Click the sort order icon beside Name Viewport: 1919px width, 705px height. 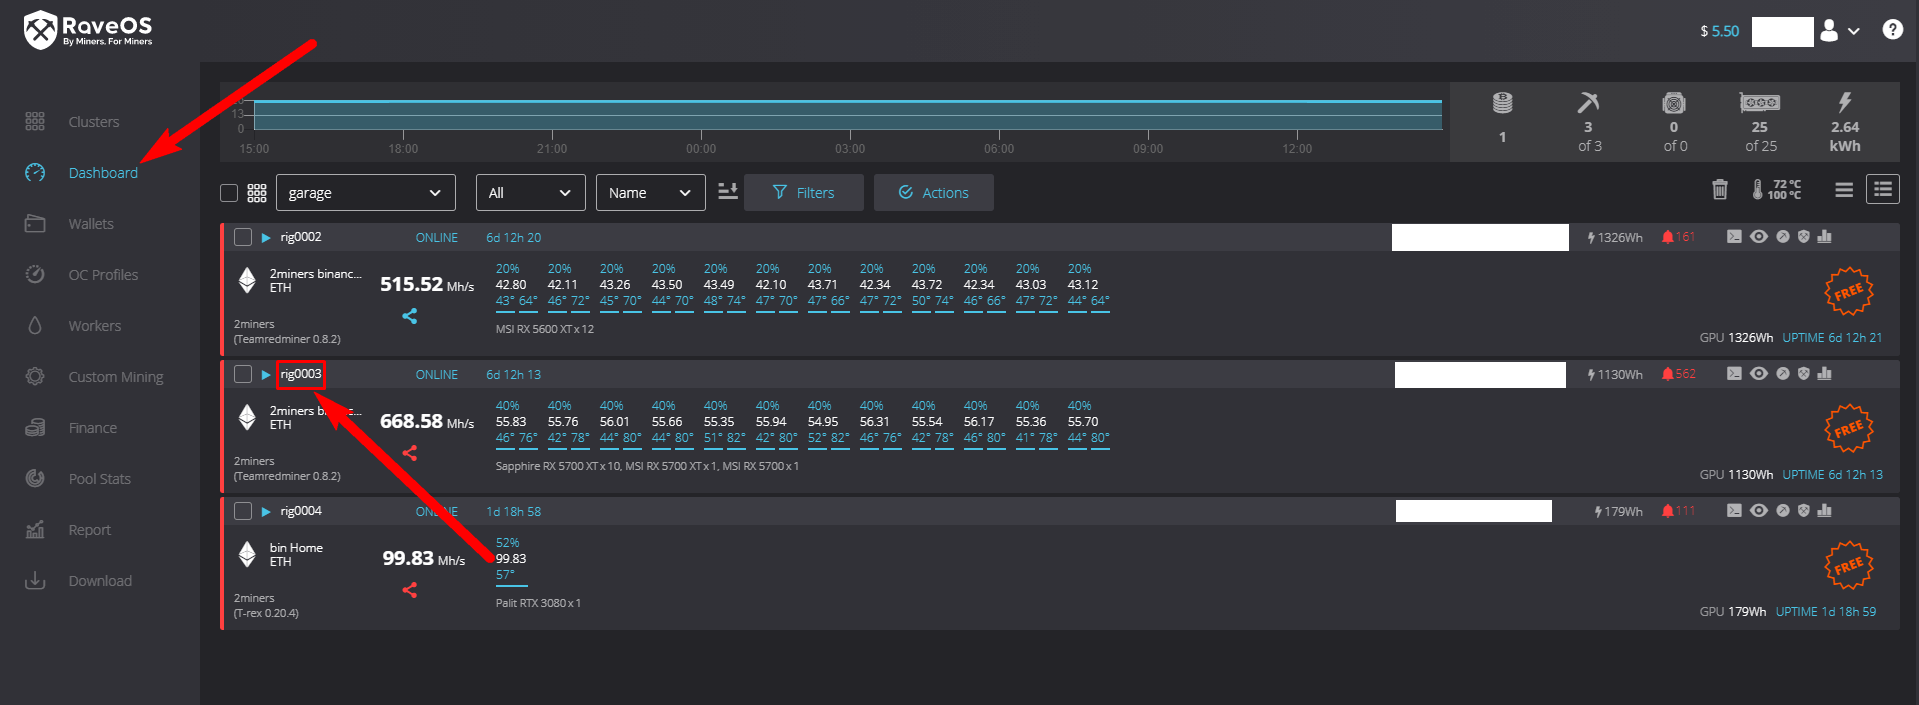[728, 191]
